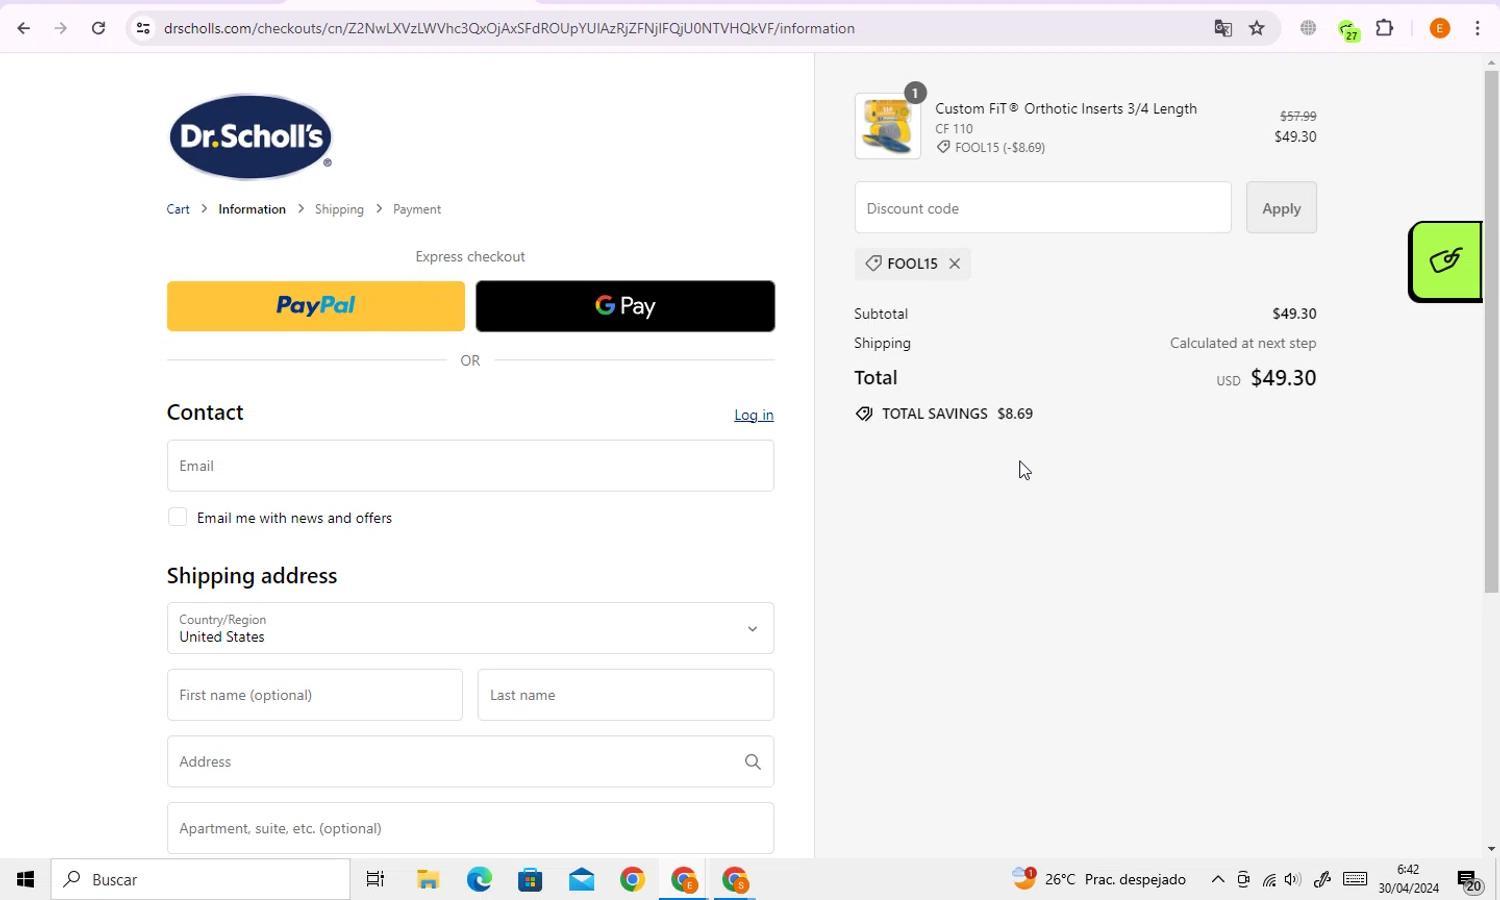Click the translate page icon
The image size is (1500, 900).
(1222, 28)
